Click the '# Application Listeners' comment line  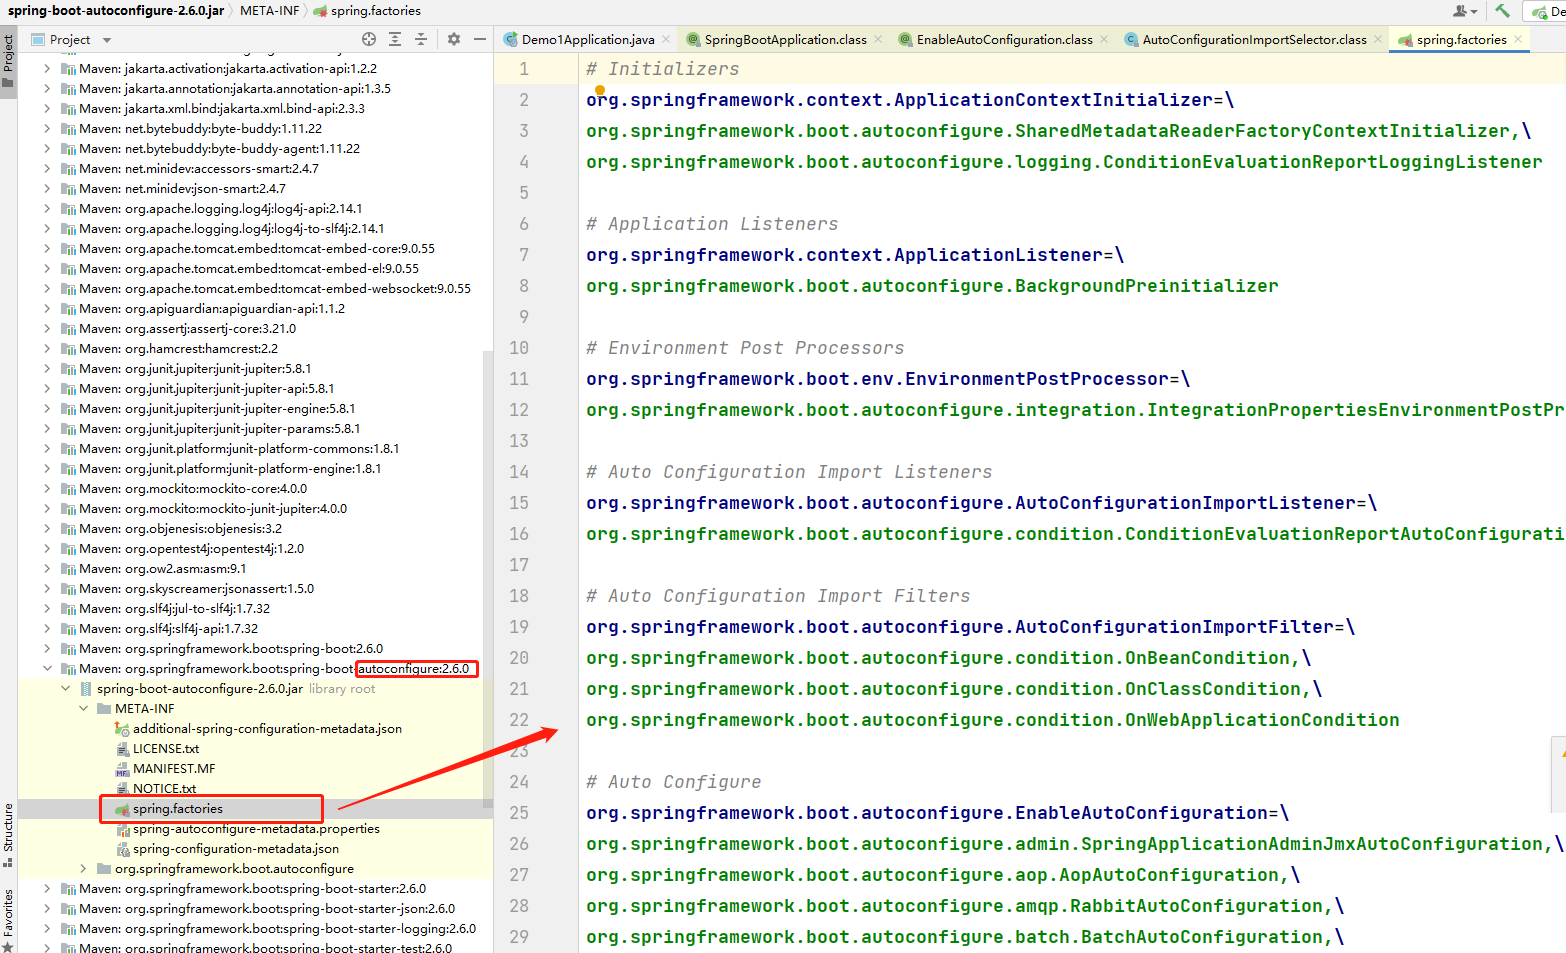712,224
